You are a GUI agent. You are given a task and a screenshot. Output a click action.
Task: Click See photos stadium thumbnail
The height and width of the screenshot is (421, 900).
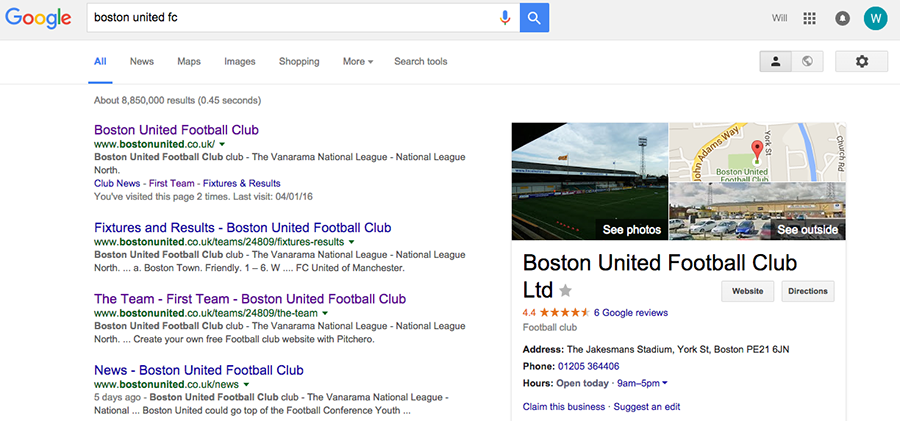pyautogui.click(x=589, y=181)
